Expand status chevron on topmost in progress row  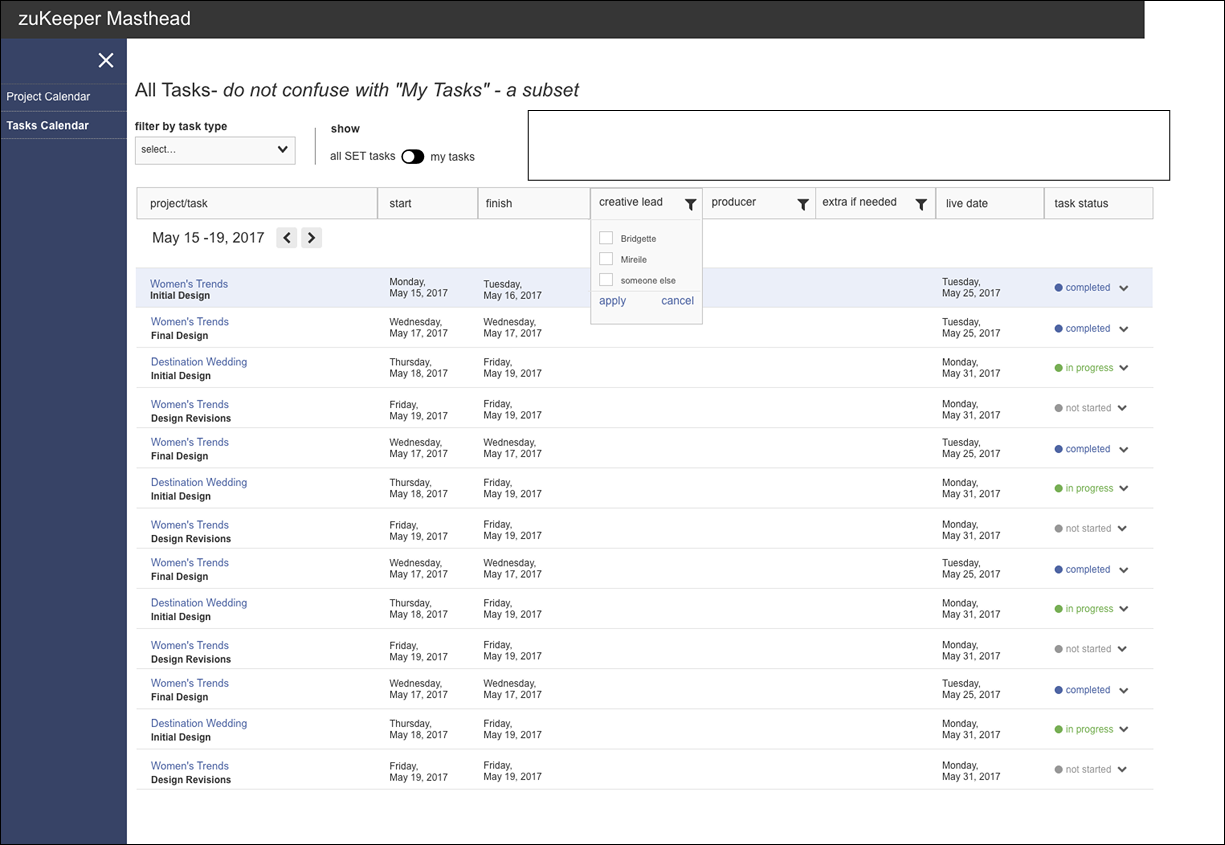[x=1124, y=368]
